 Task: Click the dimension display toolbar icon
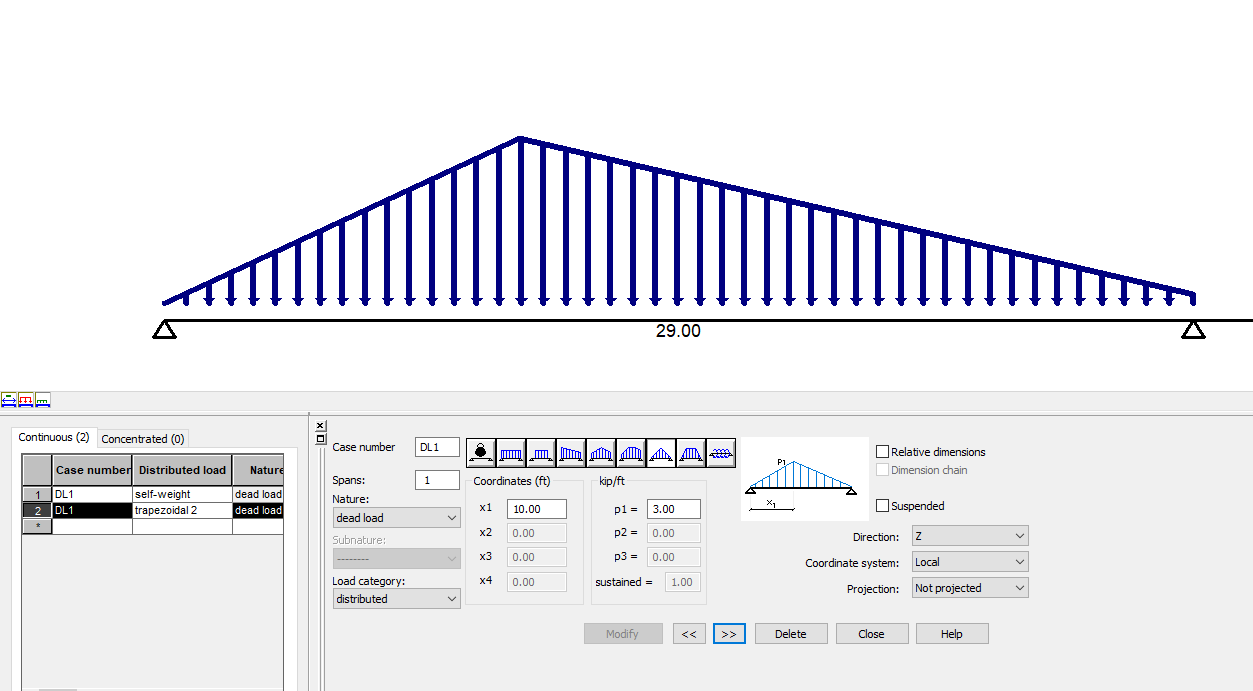9,399
